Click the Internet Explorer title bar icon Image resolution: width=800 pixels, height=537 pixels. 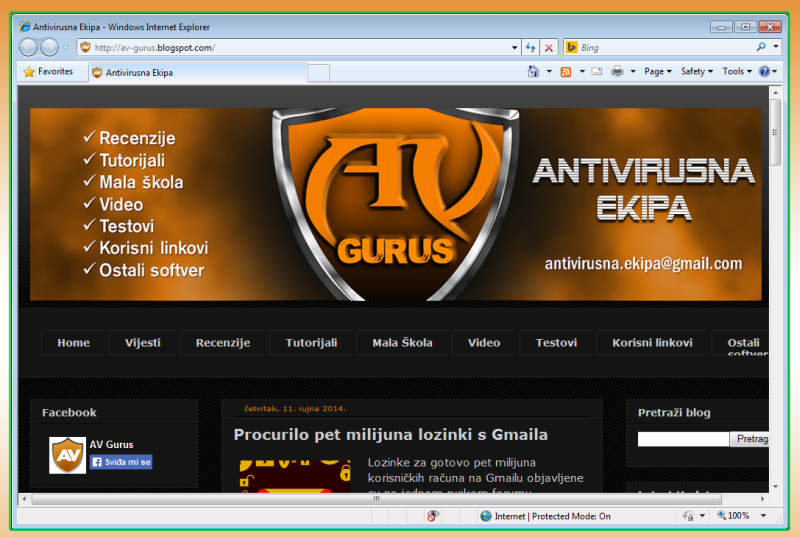pos(25,27)
